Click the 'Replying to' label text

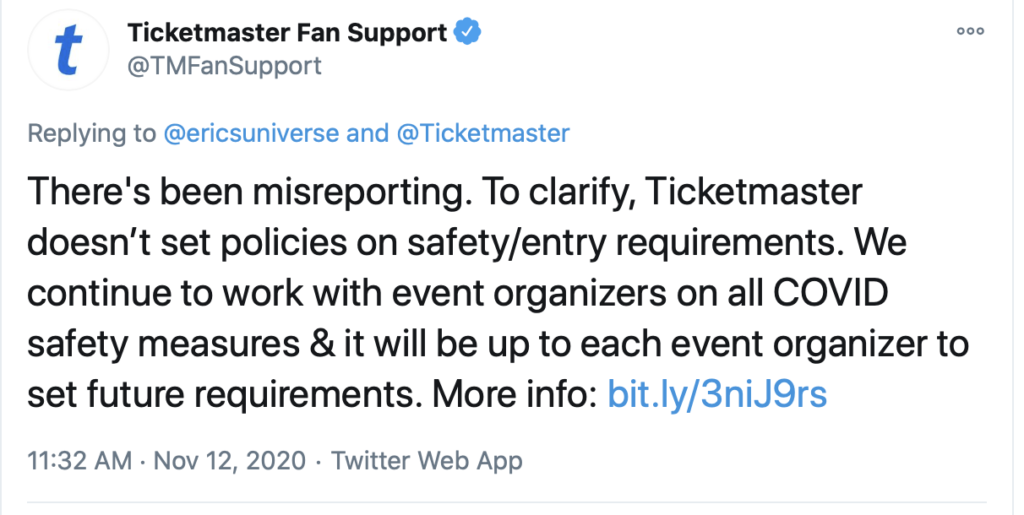click(91, 134)
